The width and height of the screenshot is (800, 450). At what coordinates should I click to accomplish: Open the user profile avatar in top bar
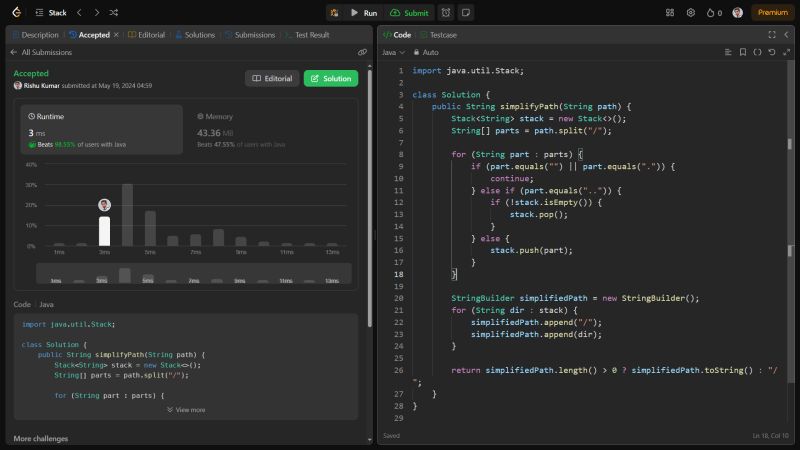(737, 13)
